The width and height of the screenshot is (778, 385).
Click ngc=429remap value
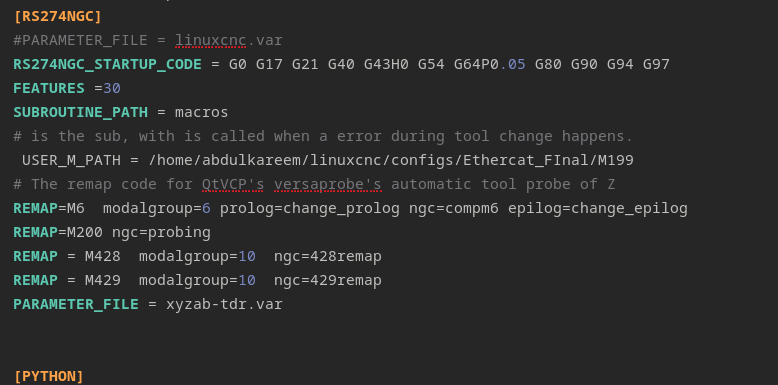(327, 280)
